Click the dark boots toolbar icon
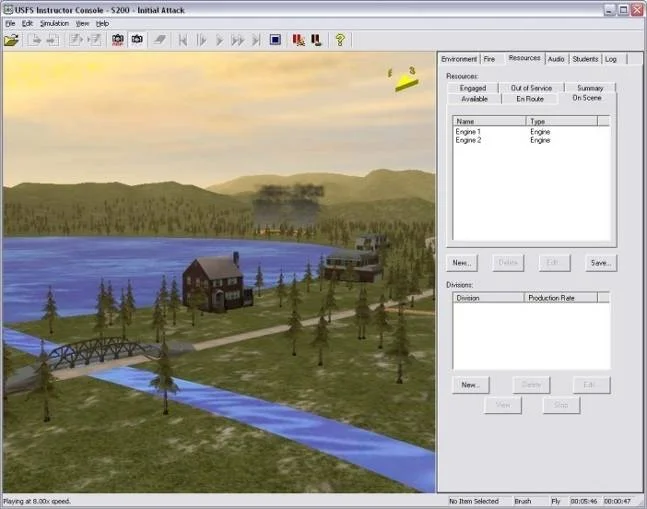647x509 pixels. point(316,40)
